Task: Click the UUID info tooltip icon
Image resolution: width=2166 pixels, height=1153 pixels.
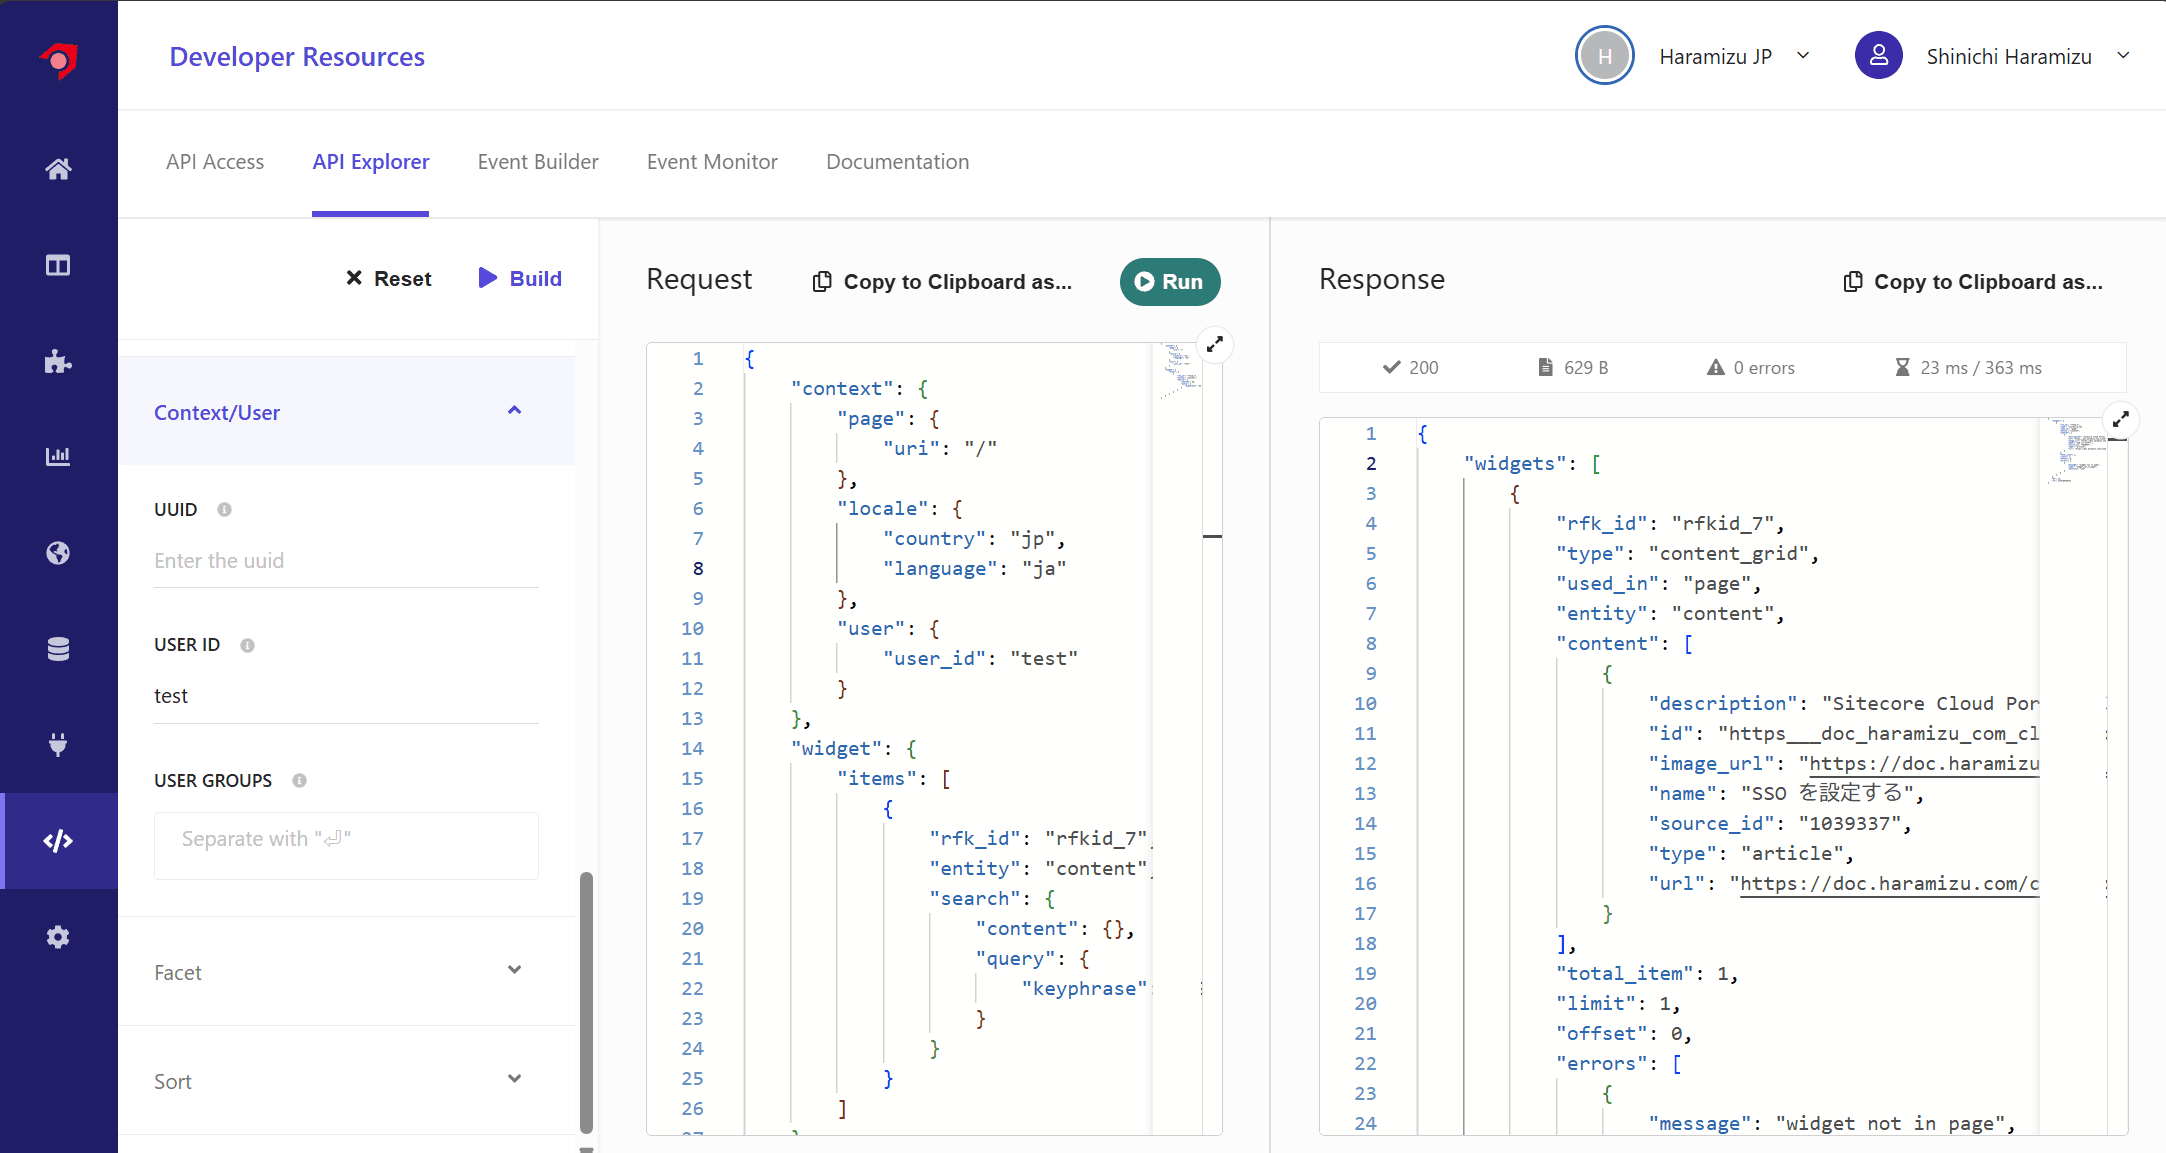Action: coord(225,510)
